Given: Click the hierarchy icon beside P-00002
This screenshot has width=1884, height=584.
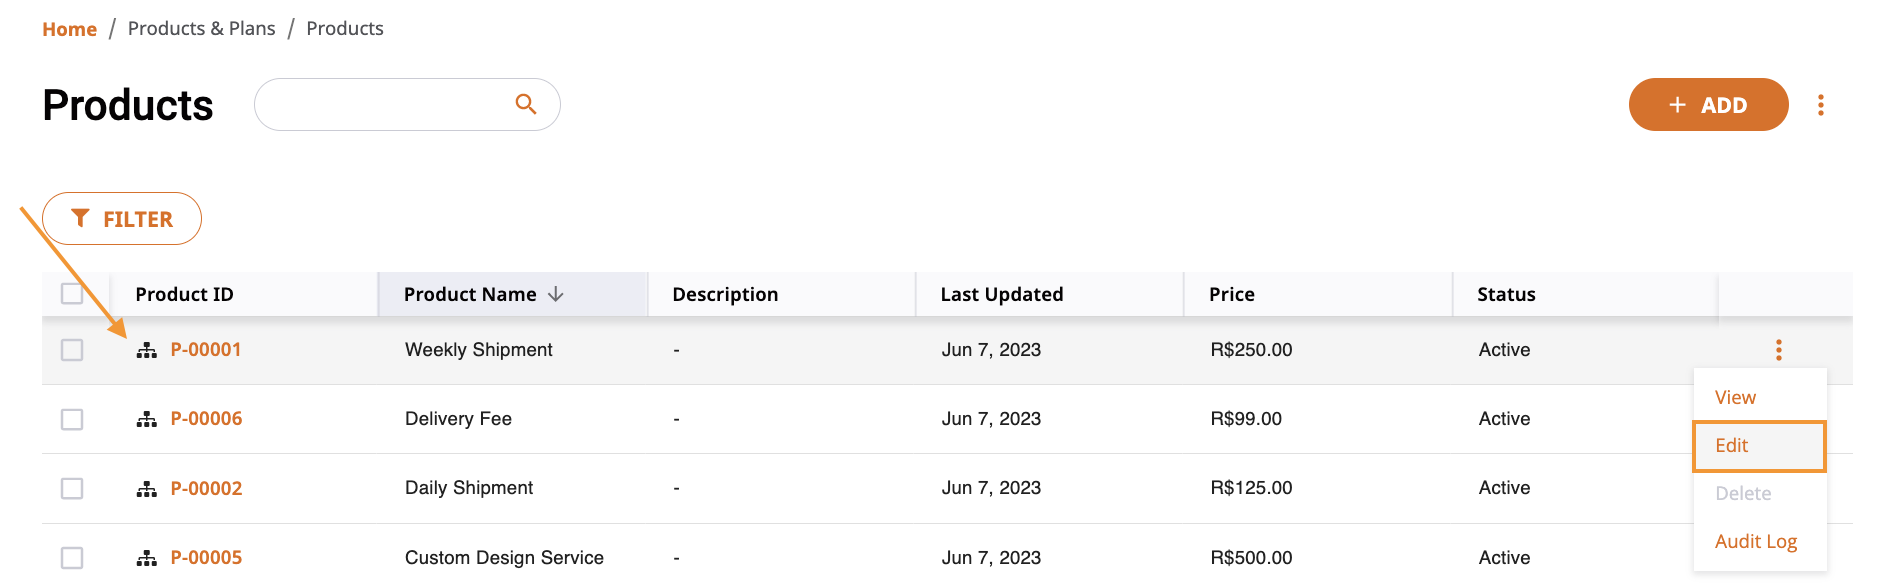Looking at the screenshot, I should pos(147,488).
